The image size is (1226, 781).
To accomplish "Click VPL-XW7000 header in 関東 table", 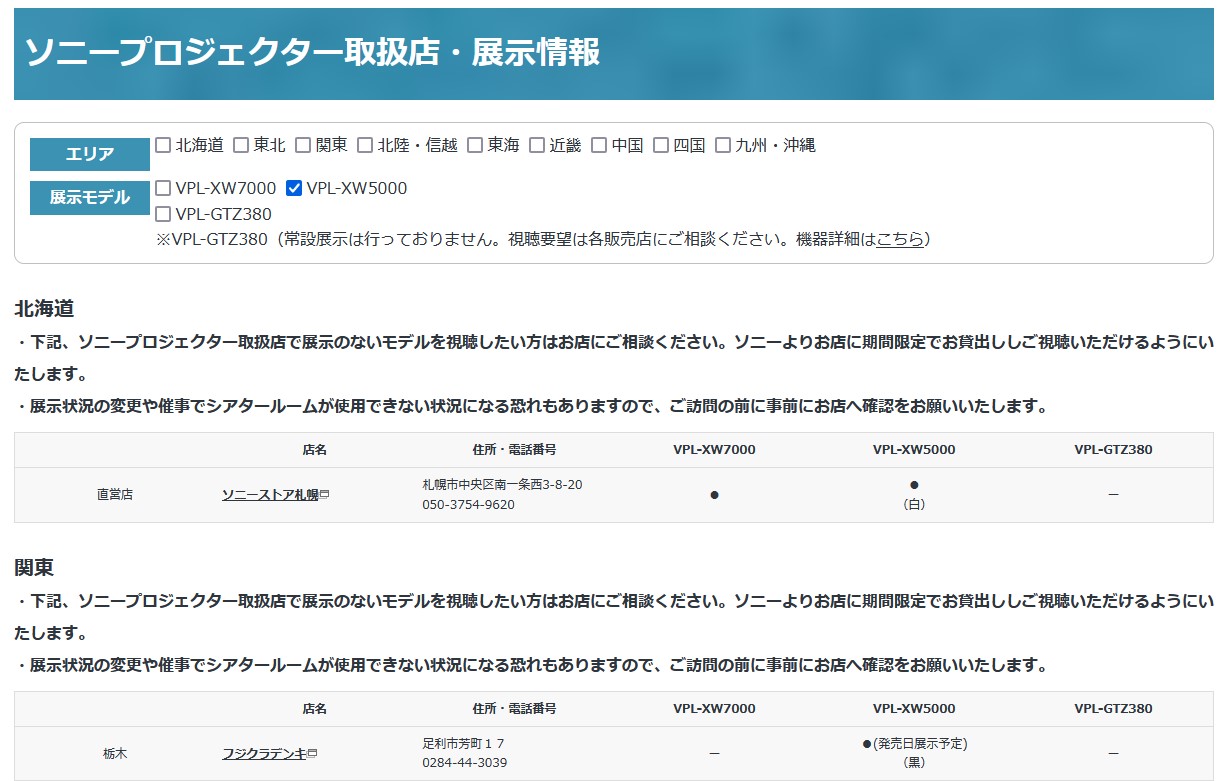I will coord(714,709).
